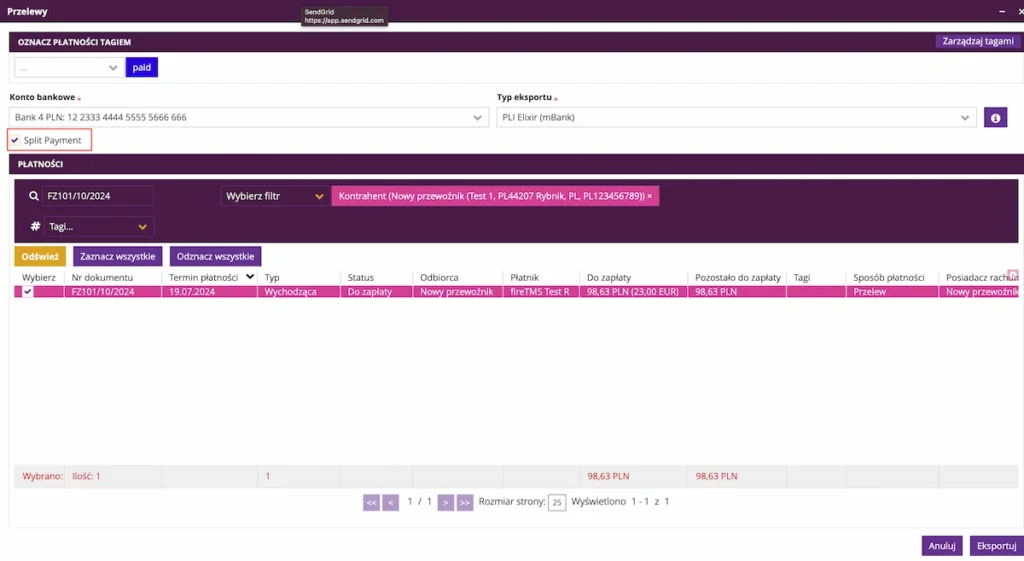Image resolution: width=1024 pixels, height=561 pixels.
Task: Click the search magnifier icon
Action: coord(34,196)
